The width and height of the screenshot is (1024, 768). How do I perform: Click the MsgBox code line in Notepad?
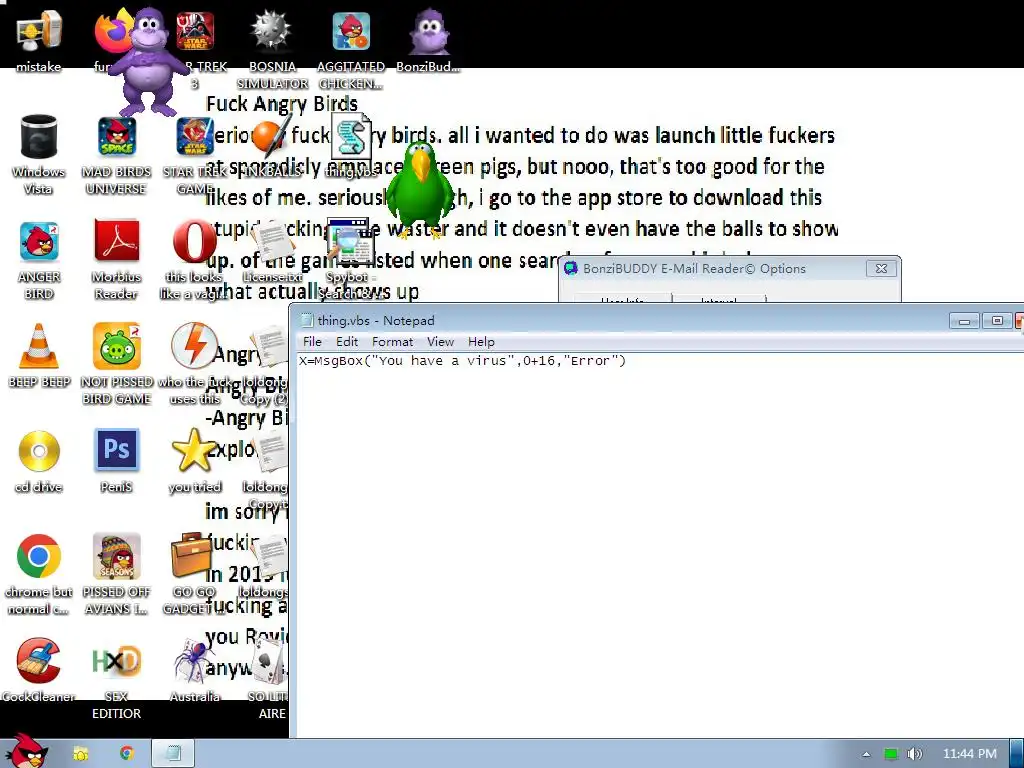pyautogui.click(x=462, y=360)
